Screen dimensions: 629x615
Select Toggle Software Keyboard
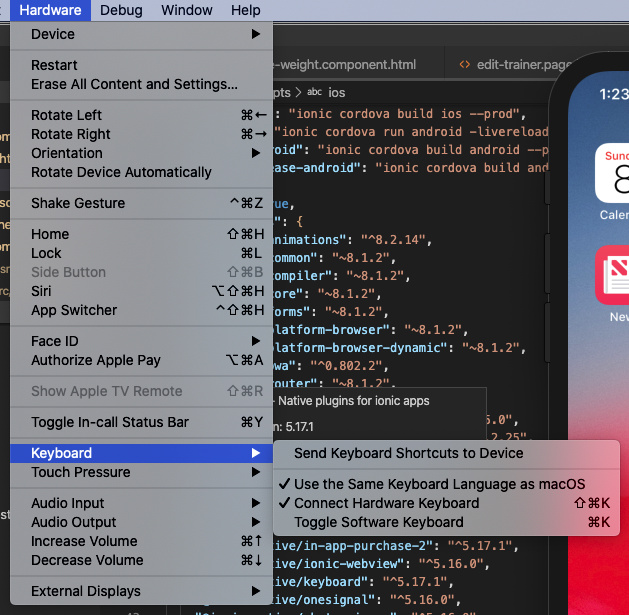tap(446, 522)
